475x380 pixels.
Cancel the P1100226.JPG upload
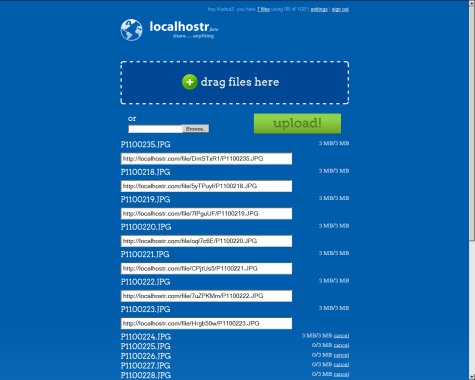[x=341, y=355]
